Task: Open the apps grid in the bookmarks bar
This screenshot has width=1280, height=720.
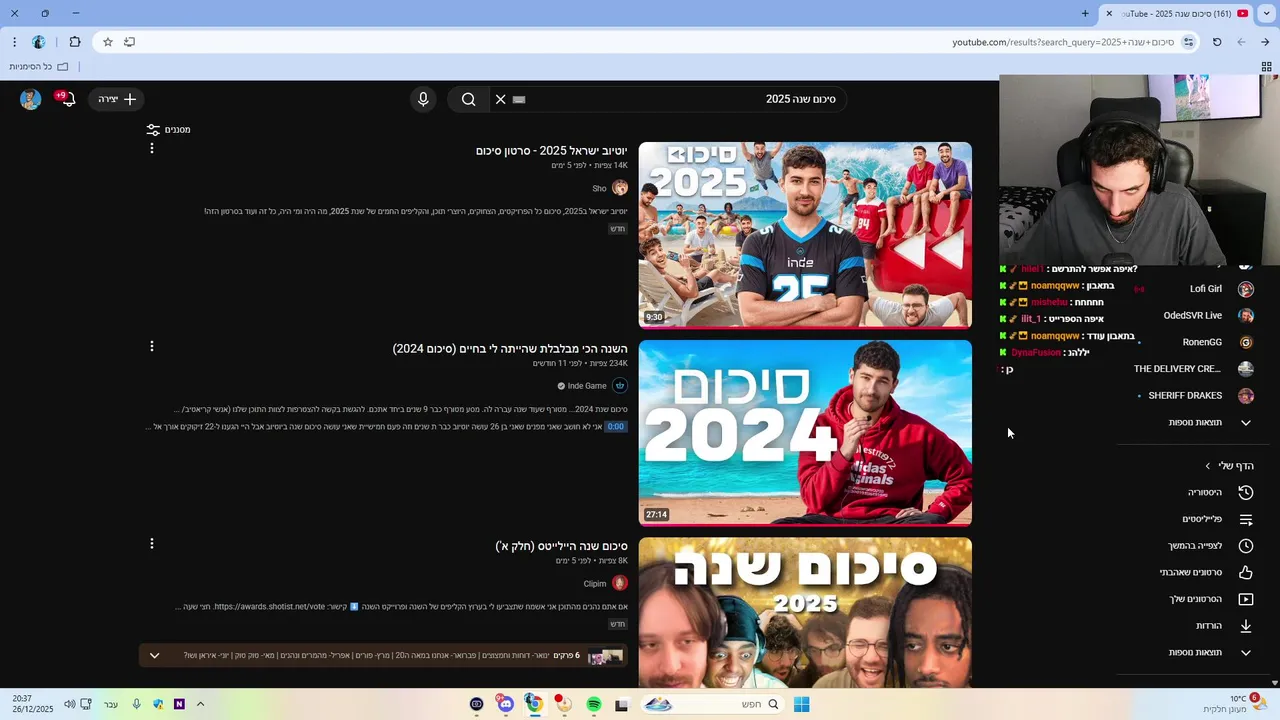Action: pos(1266,67)
